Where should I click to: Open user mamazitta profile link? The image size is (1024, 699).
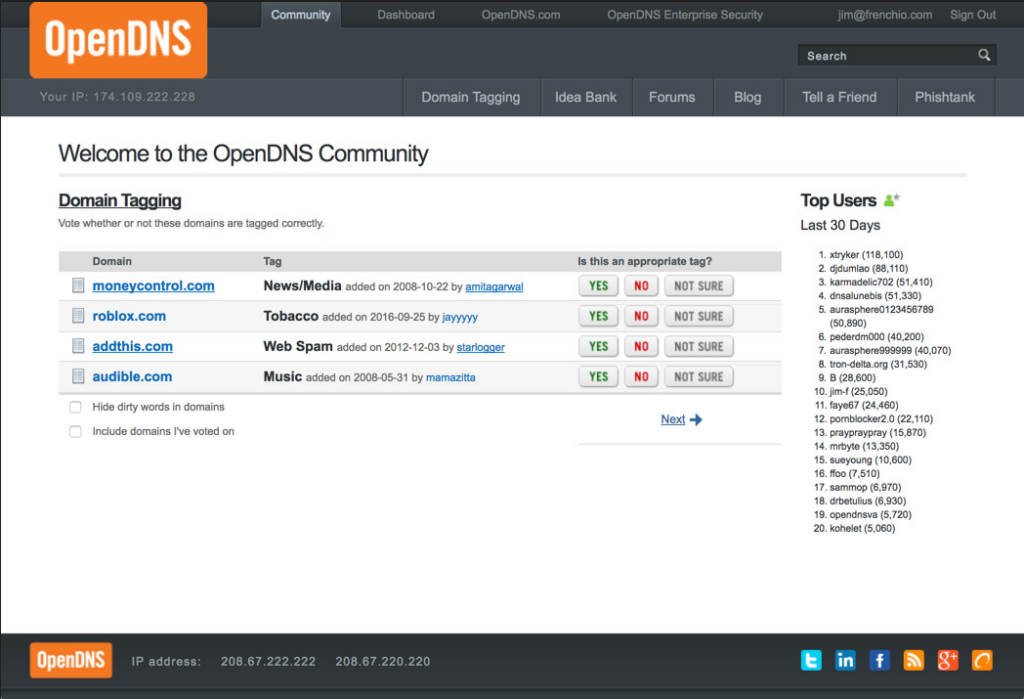tap(451, 378)
